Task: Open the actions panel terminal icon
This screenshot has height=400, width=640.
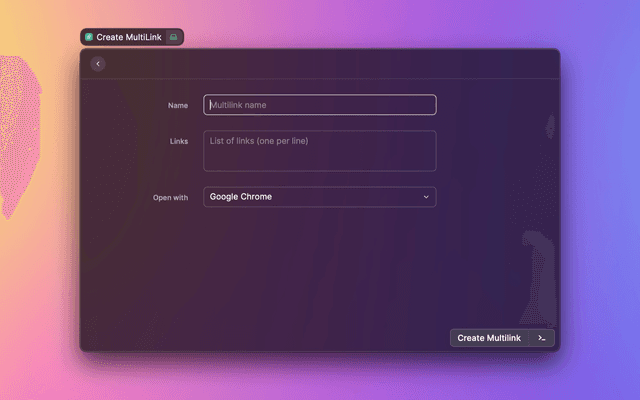Action: click(x=542, y=338)
